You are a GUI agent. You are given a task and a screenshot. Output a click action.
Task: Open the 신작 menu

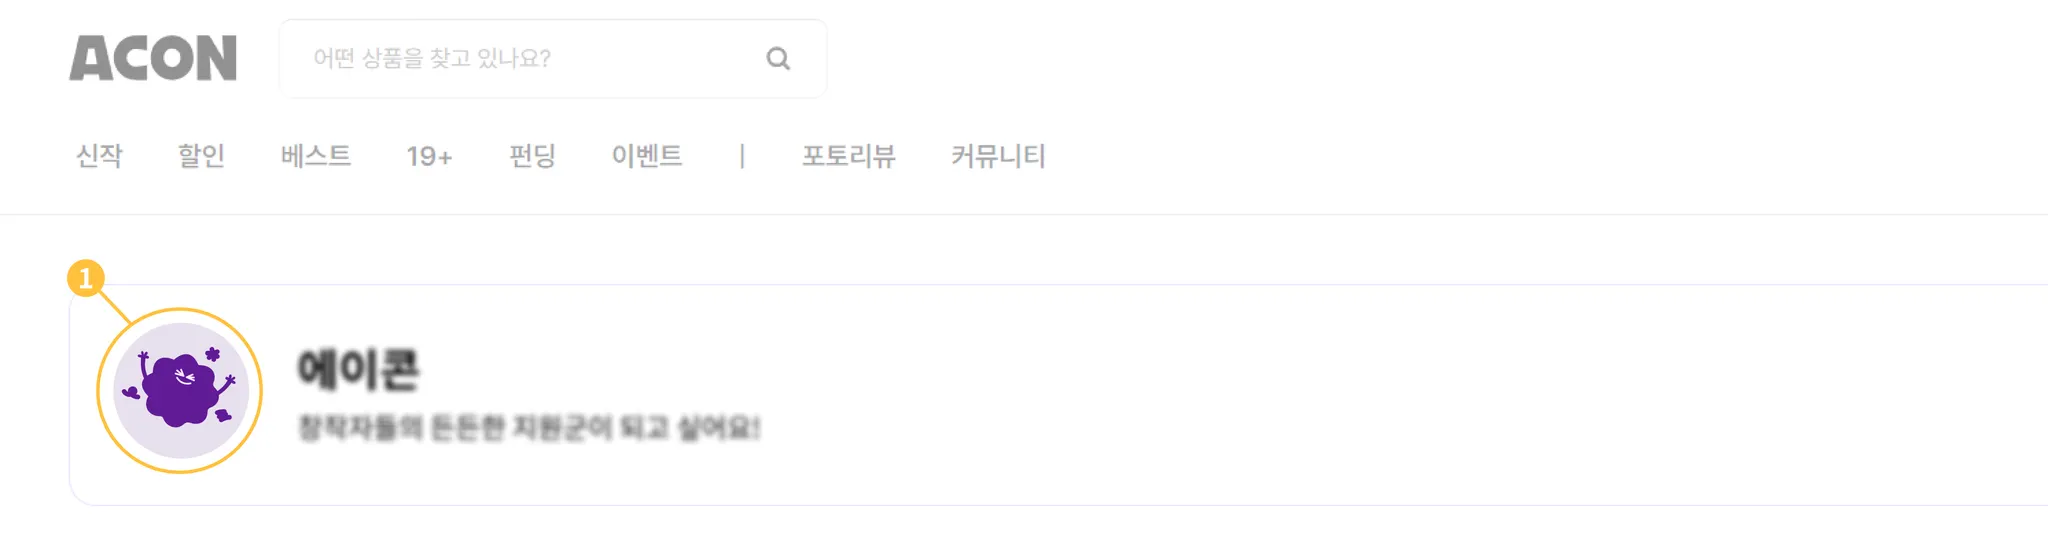point(100,156)
